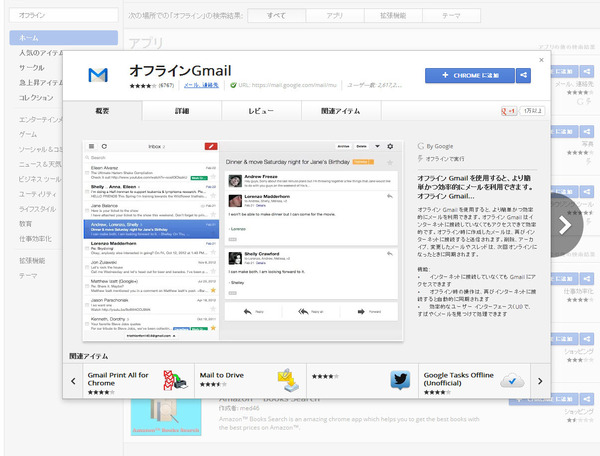Open the レビュー tab
The width and height of the screenshot is (600, 456).
point(261,112)
